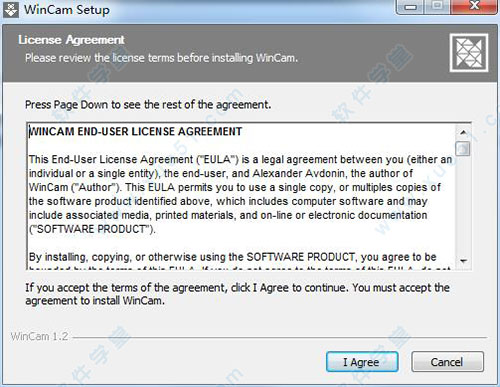Click the license text scrollbar thumb
Screen dimensions: 500x387
(x=463, y=148)
